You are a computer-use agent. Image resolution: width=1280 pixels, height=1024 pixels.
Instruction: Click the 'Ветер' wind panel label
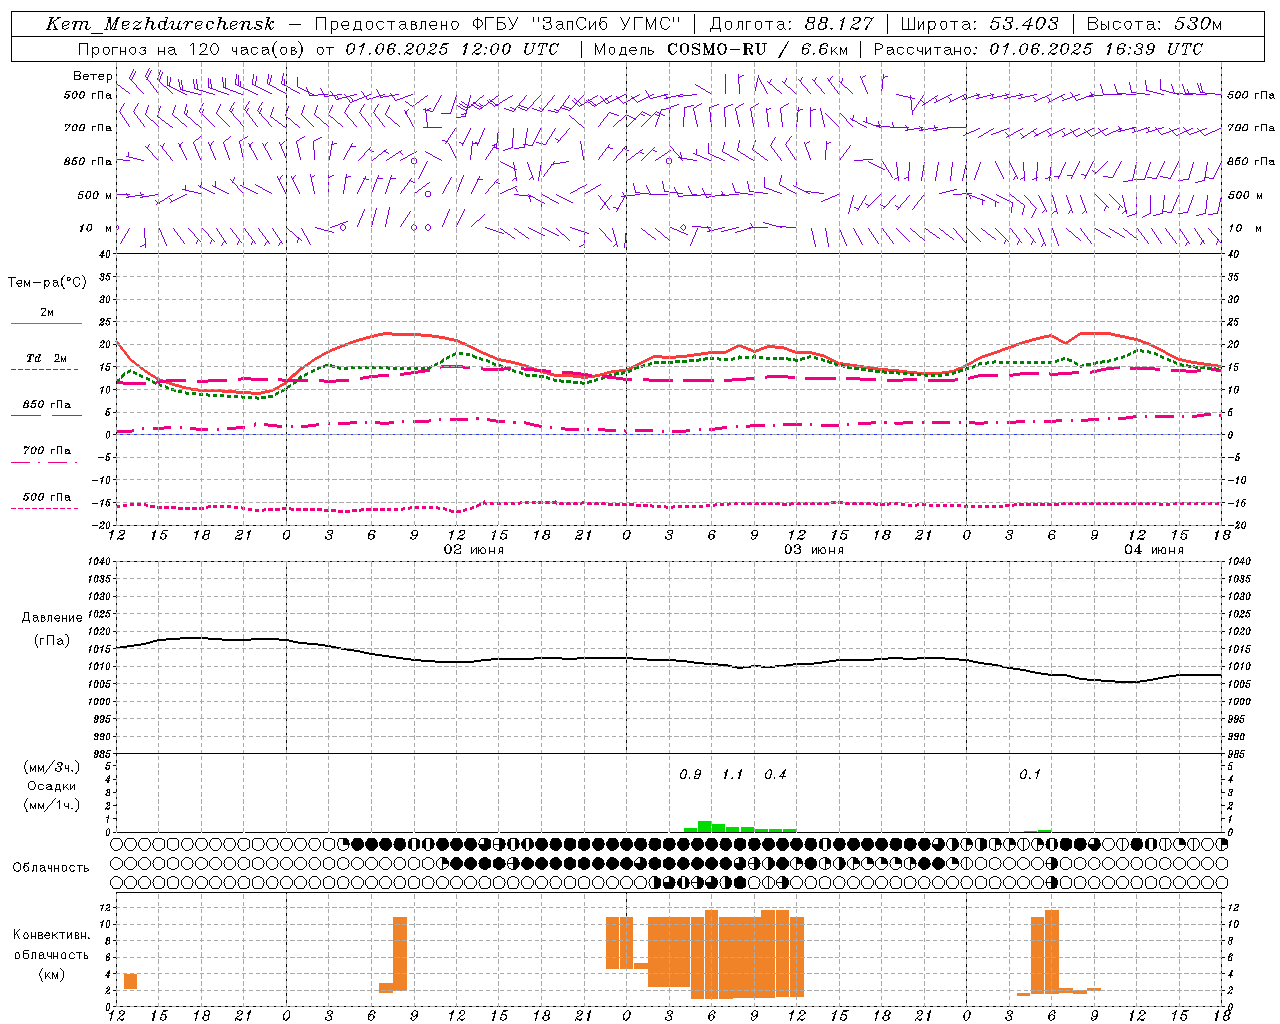93,76
